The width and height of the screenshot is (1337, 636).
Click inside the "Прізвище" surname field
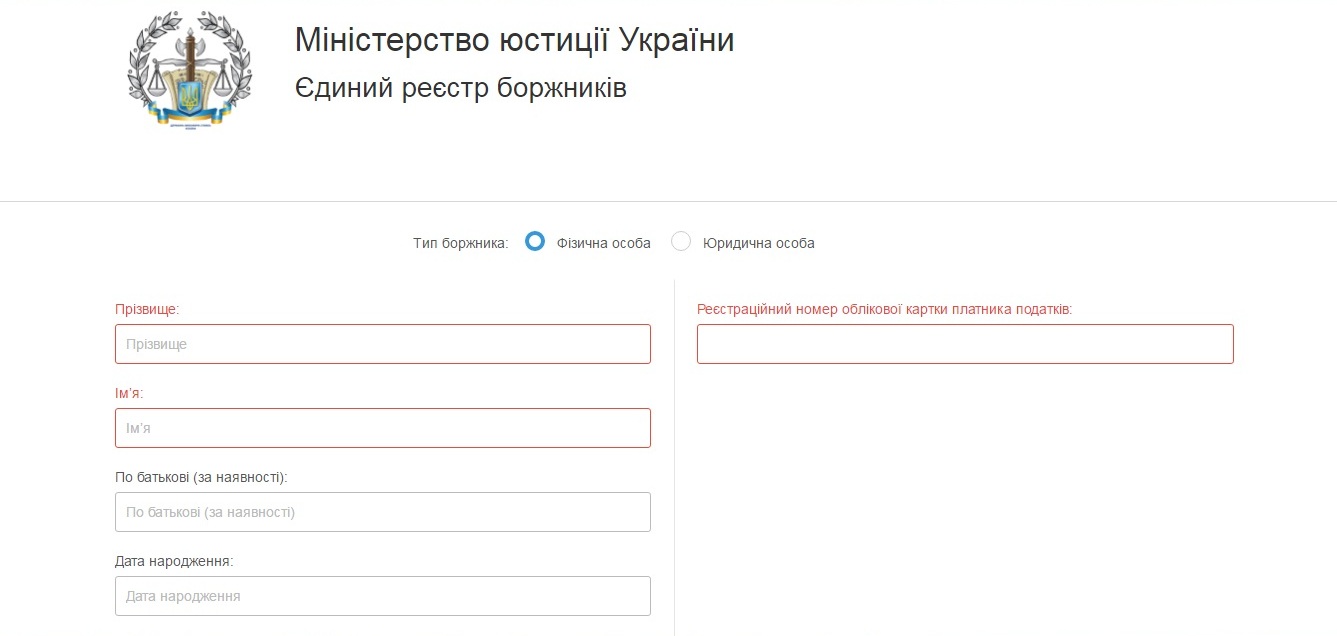pos(383,343)
